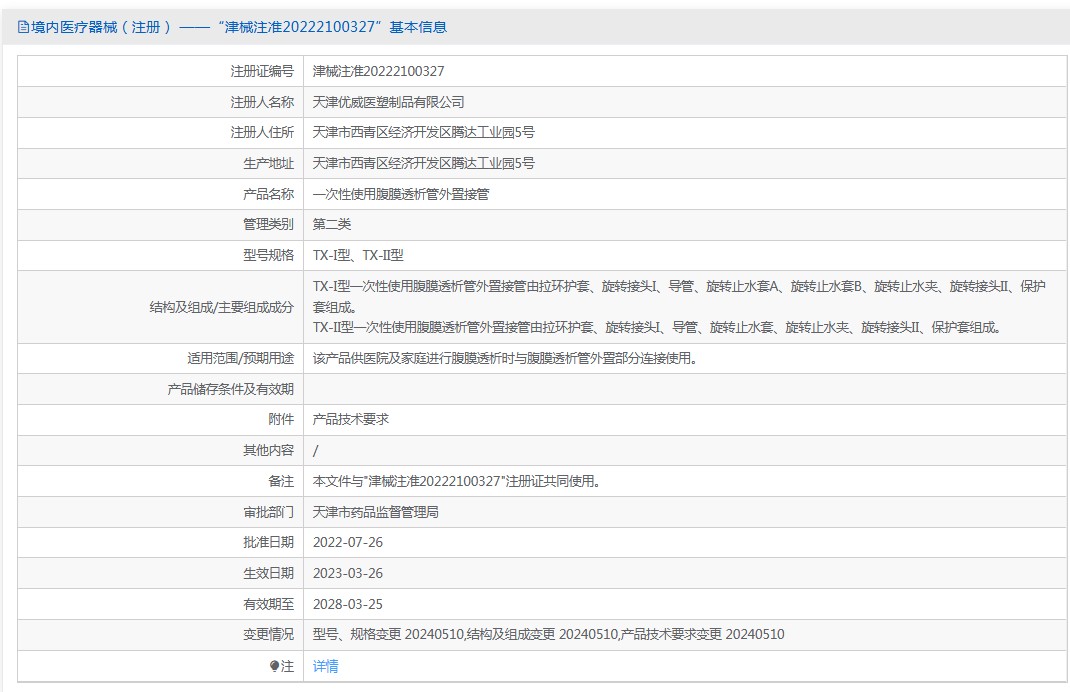The image size is (1070, 692).
Task: Select the company name 天津优威医塑制品有限公司
Action: (x=388, y=102)
